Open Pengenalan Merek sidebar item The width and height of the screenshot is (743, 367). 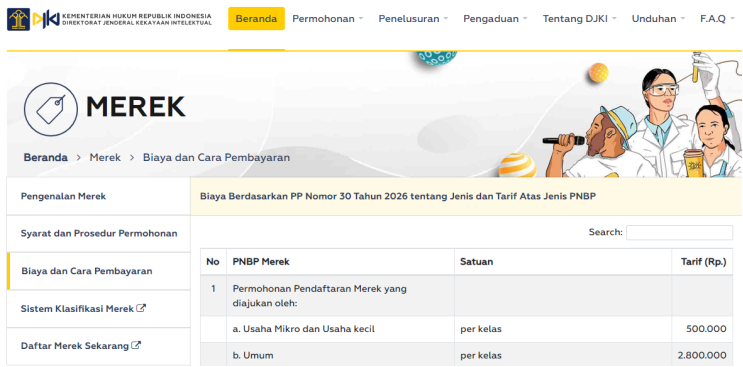(99, 196)
